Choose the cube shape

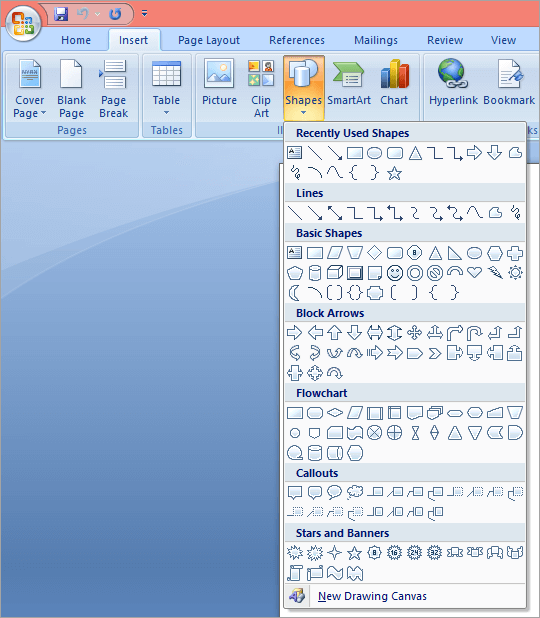tap(335, 273)
